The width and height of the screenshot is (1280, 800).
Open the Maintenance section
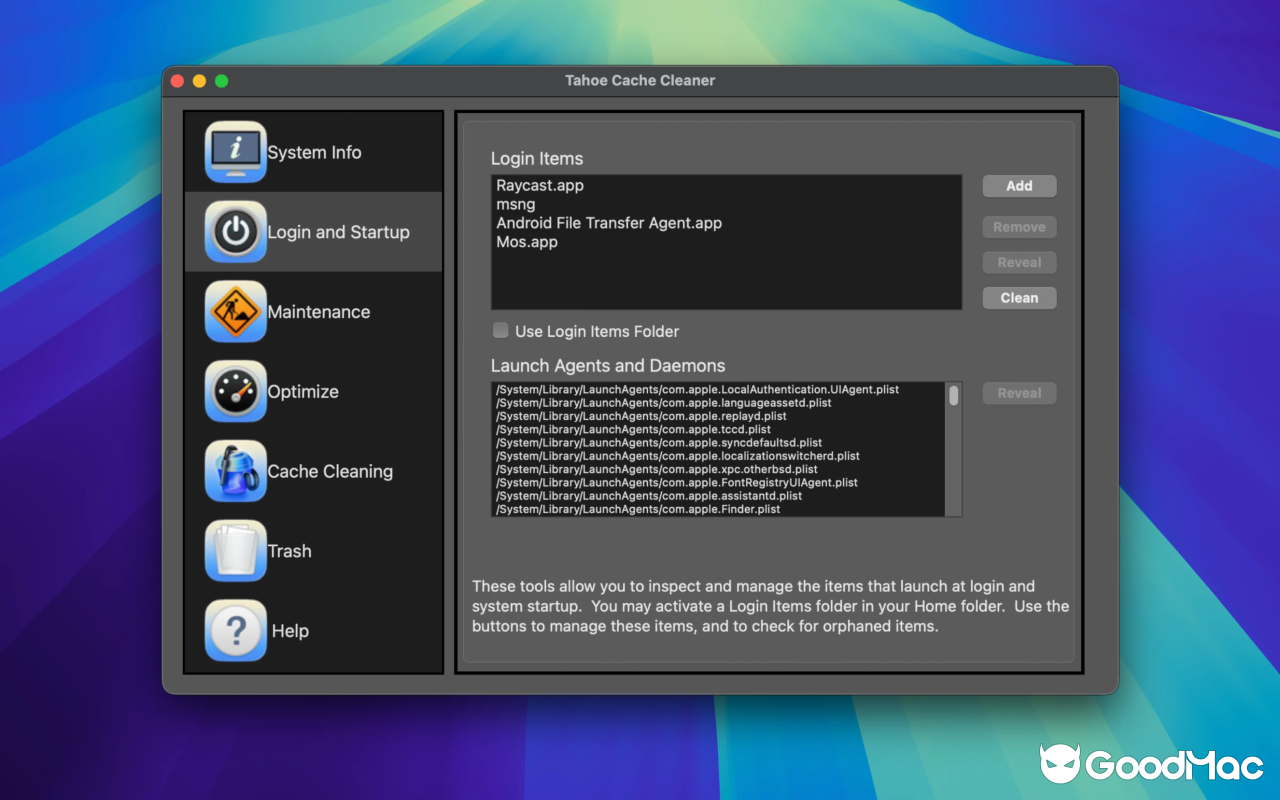(313, 311)
